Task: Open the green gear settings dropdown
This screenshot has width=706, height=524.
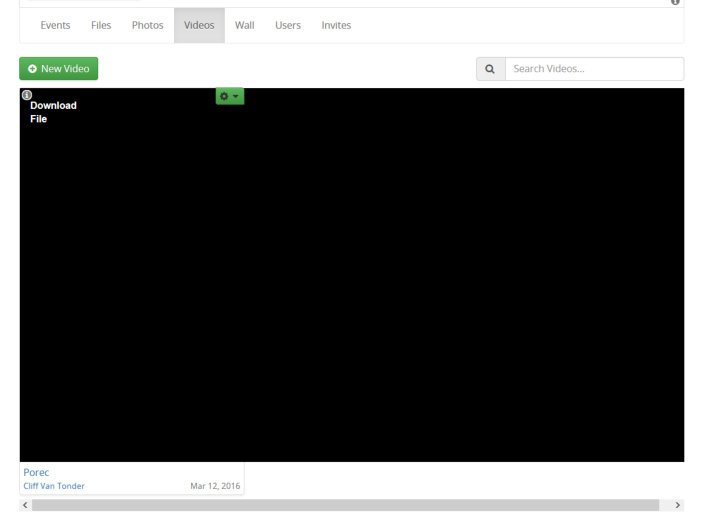Action: click(230, 96)
